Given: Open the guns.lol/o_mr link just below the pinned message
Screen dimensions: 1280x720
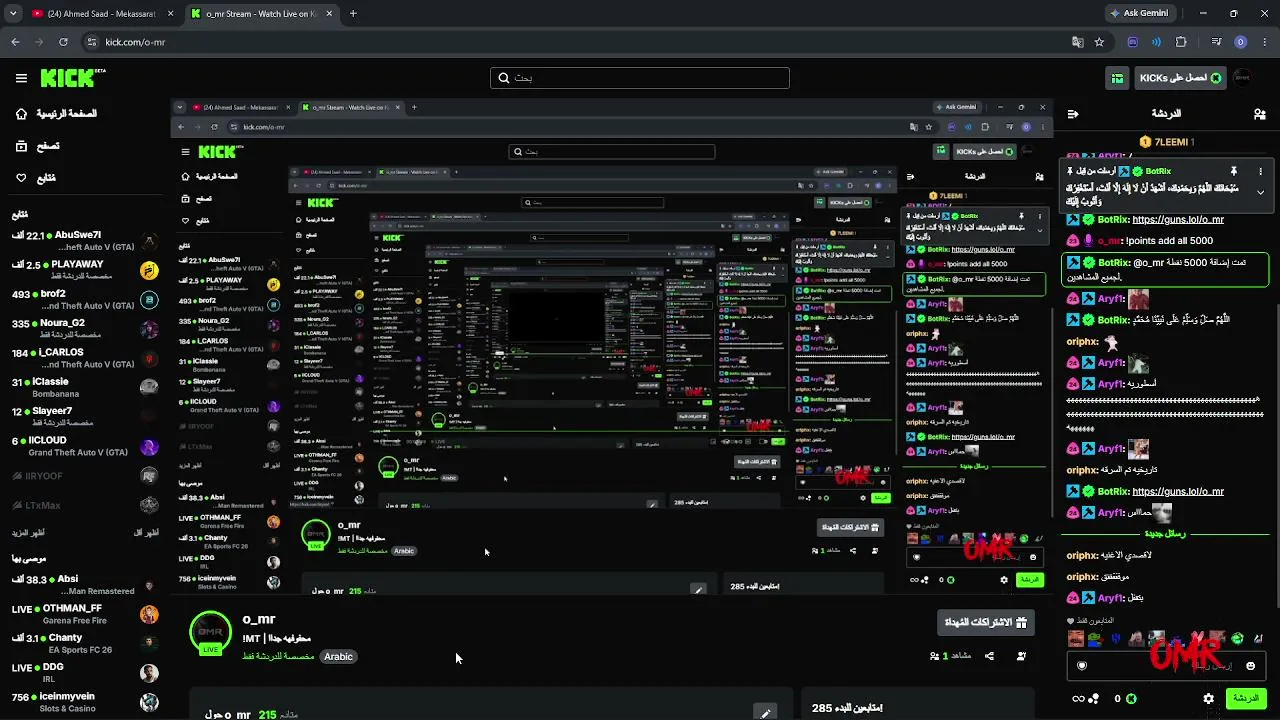Looking at the screenshot, I should click(x=1178, y=220).
